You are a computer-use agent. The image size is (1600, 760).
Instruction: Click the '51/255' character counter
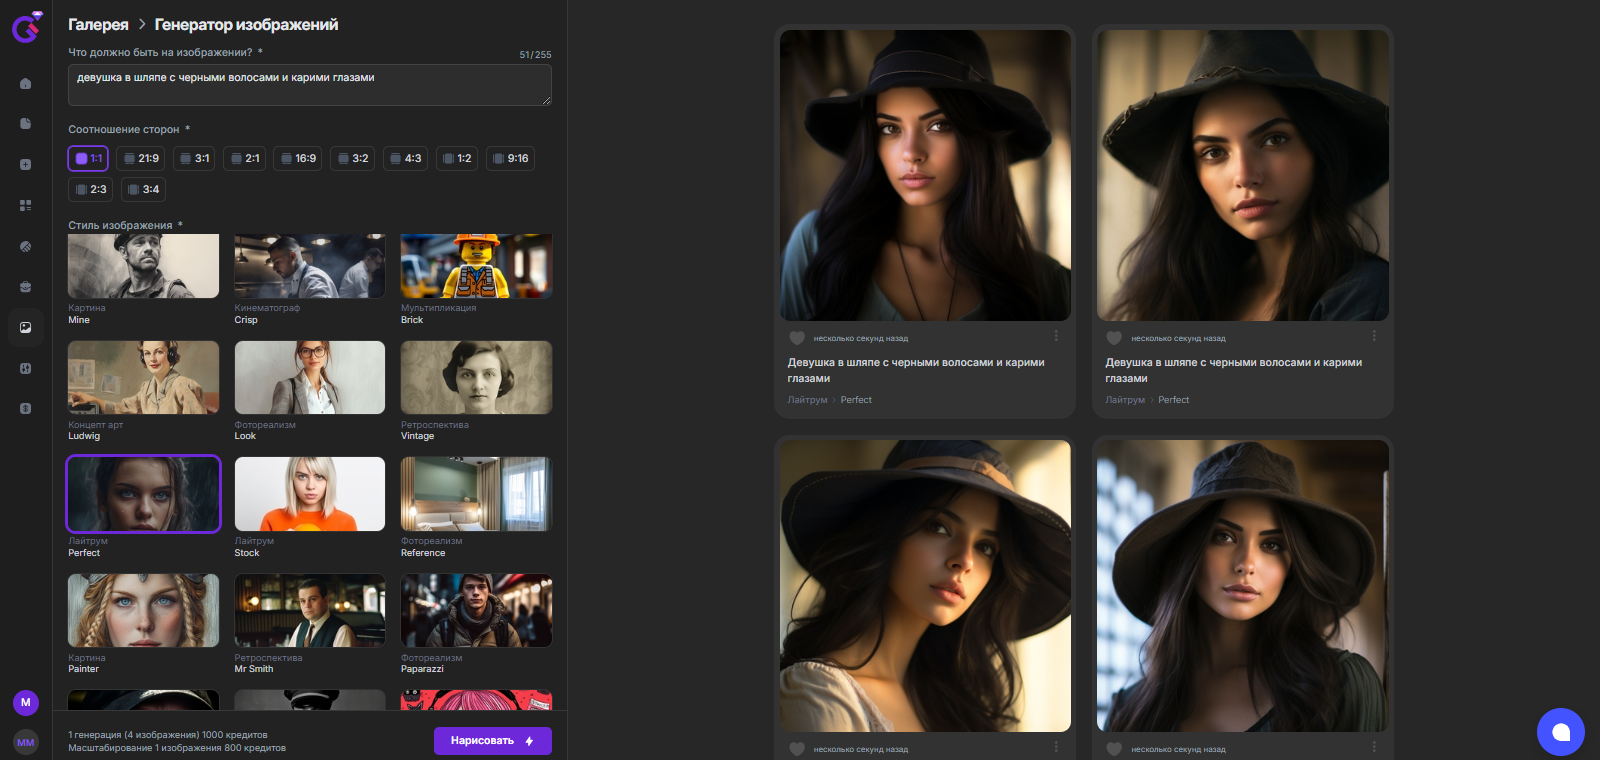tap(535, 54)
